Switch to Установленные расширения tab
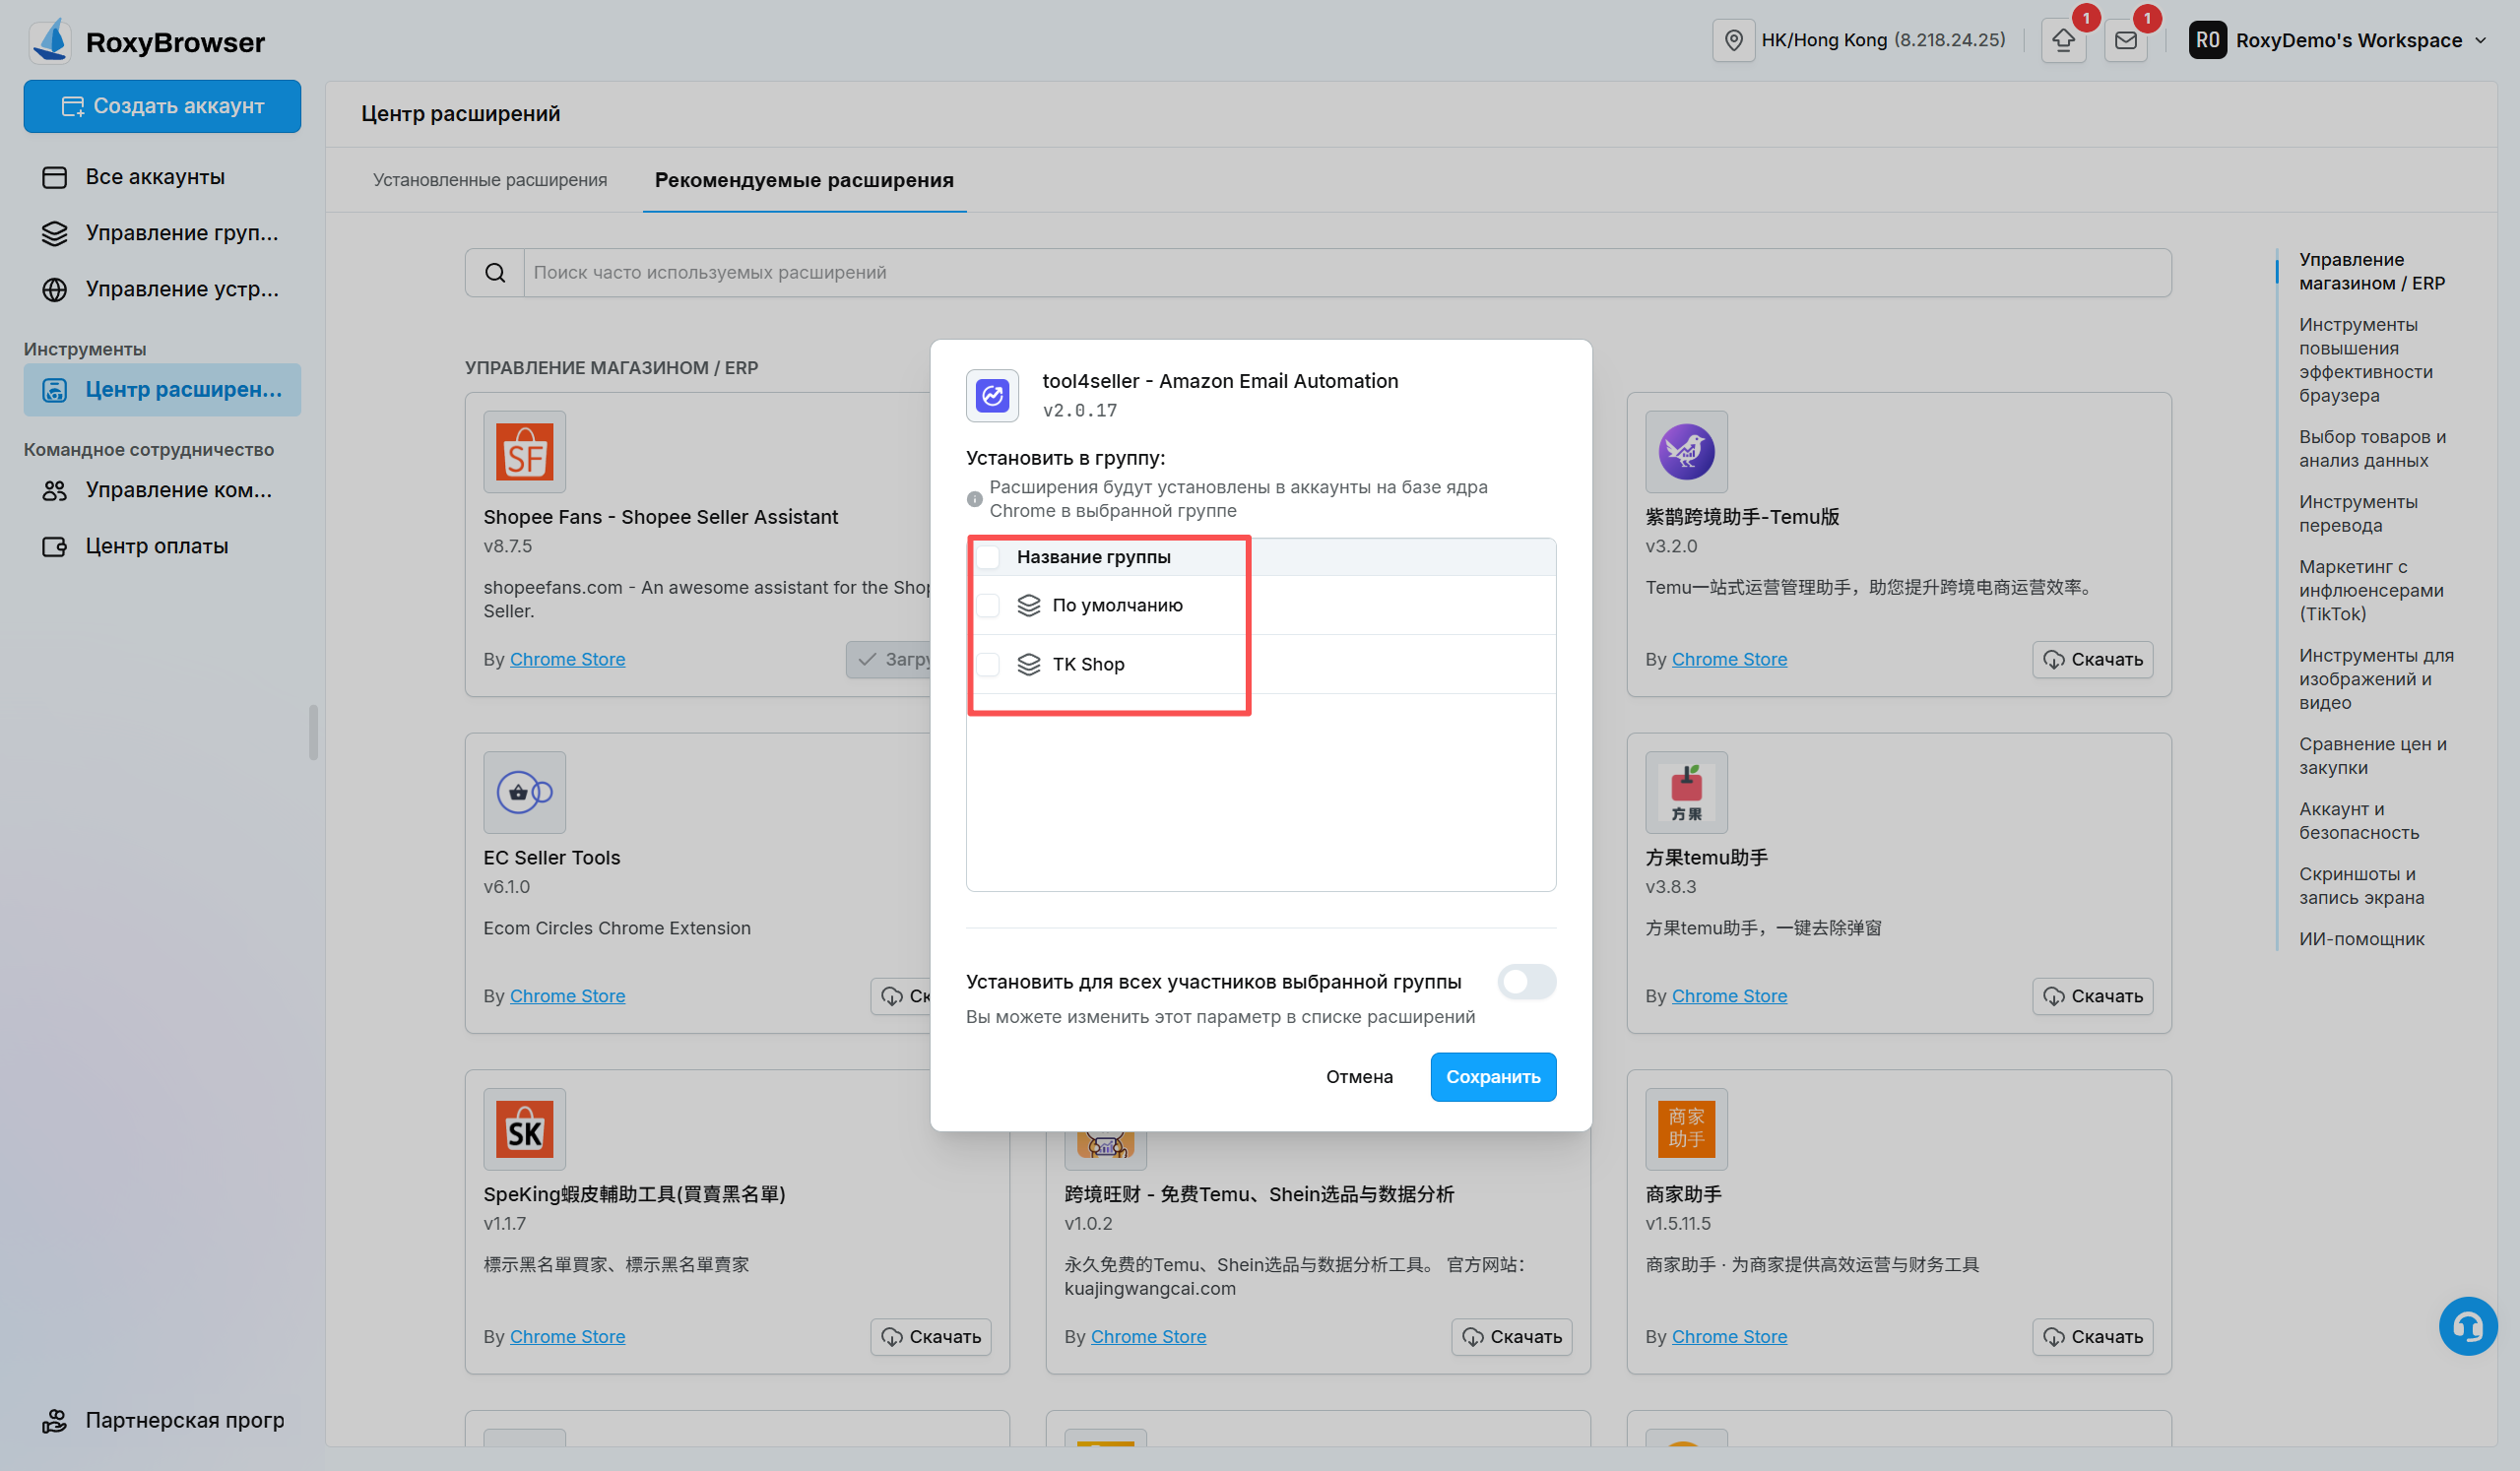The image size is (2520, 1471). [490, 180]
